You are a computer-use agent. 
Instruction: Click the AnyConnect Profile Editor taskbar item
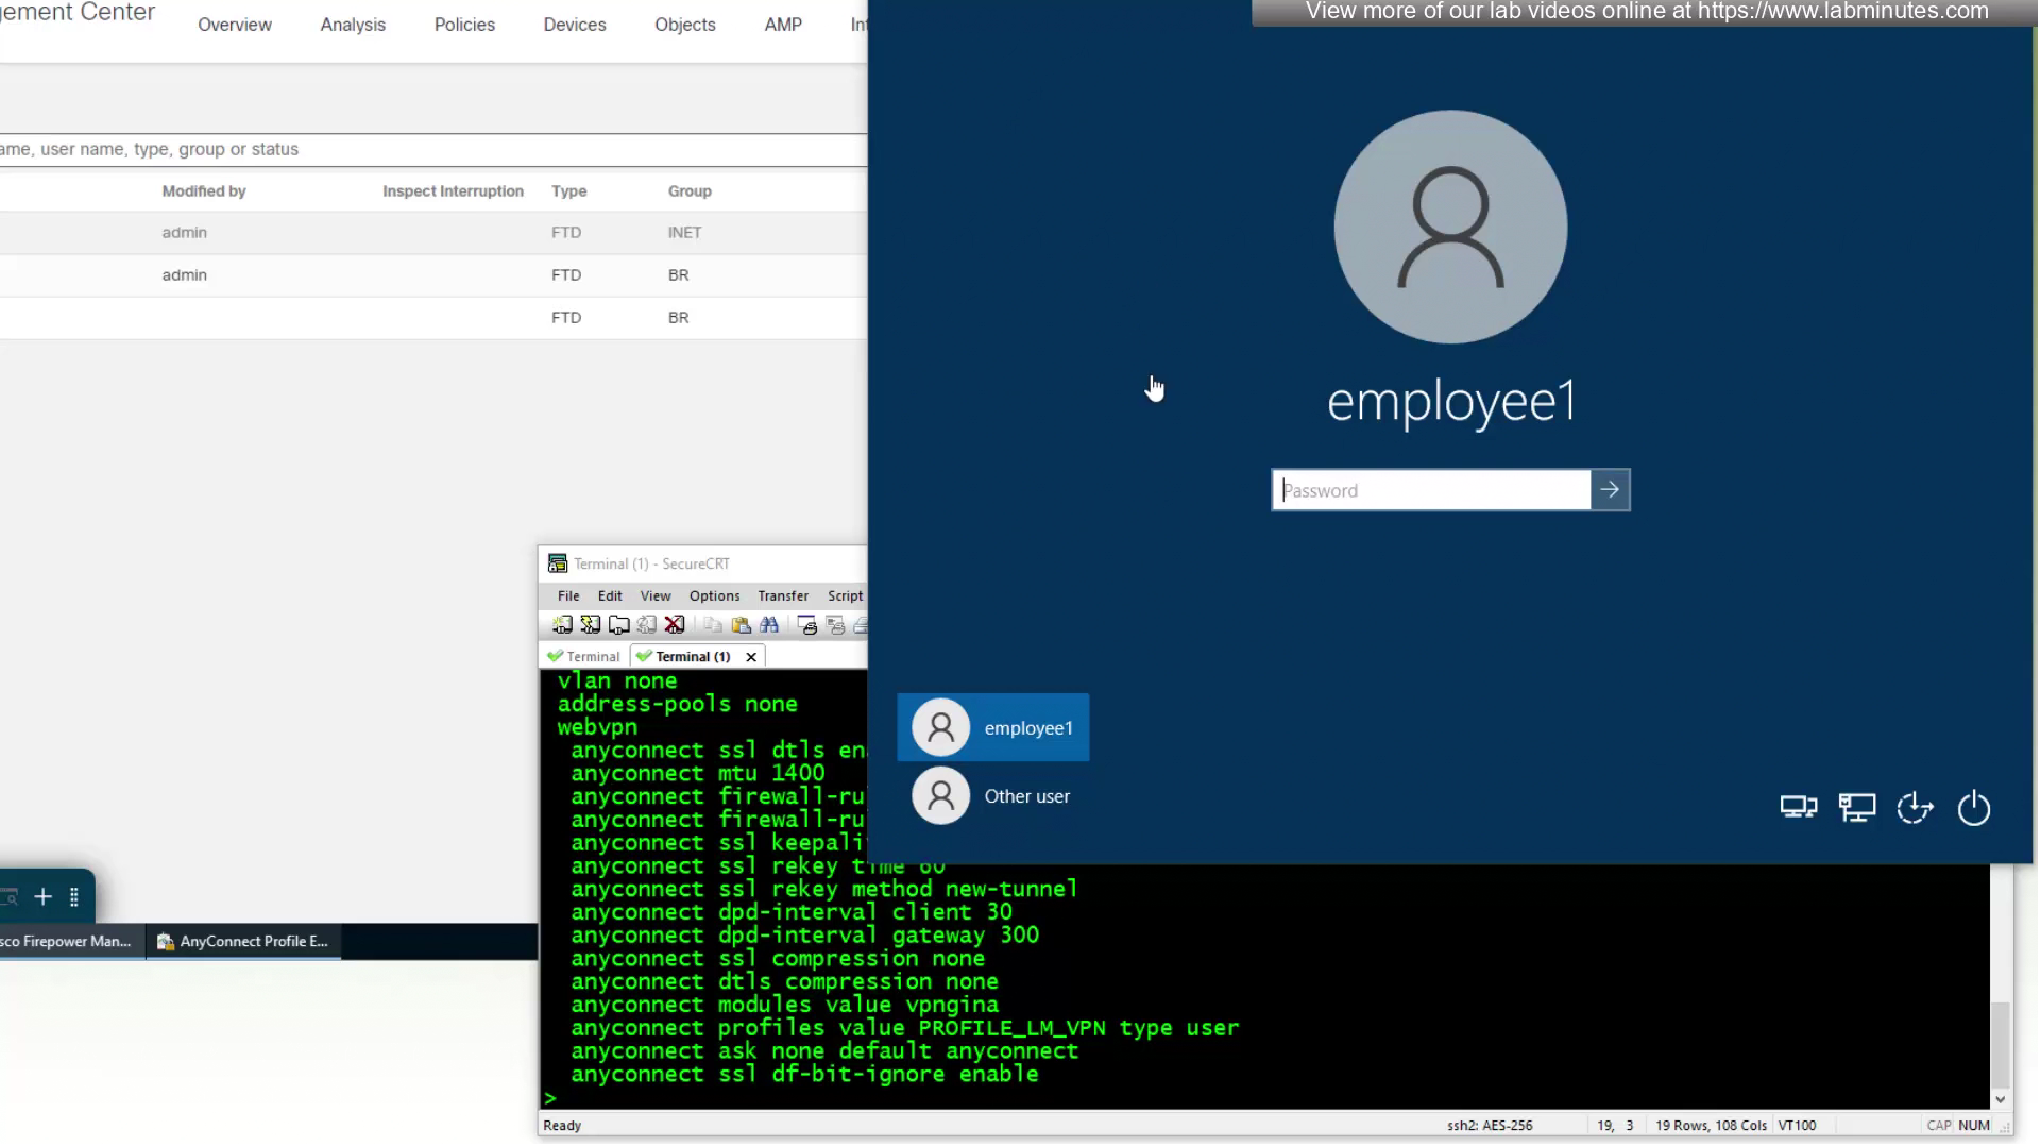click(x=245, y=942)
